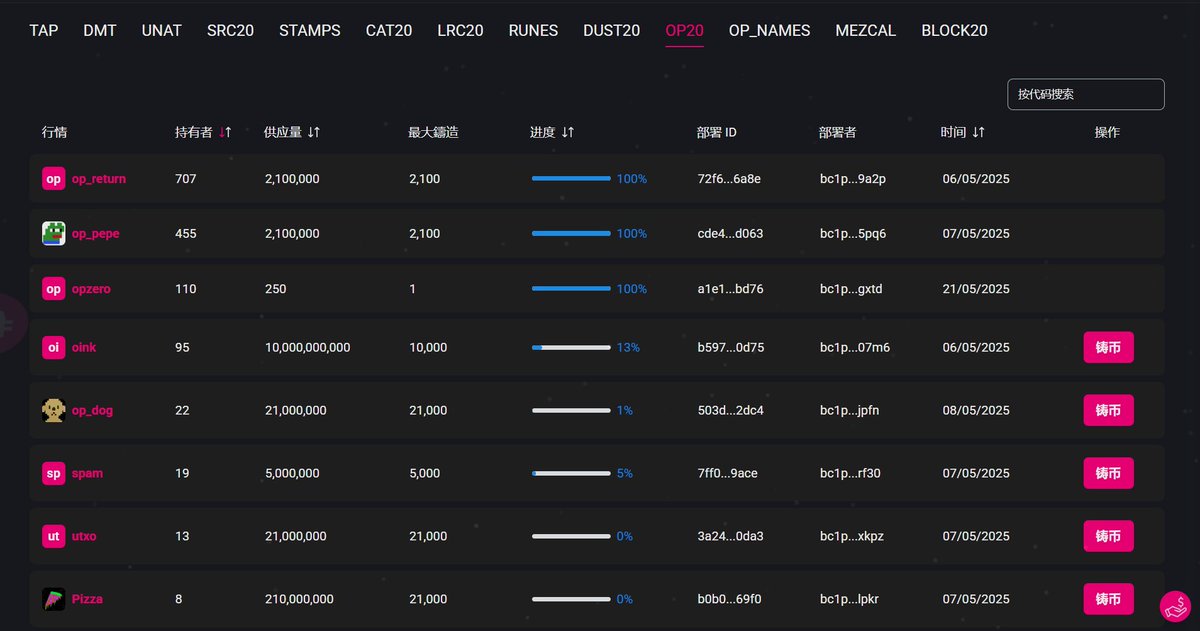This screenshot has height=631, width=1200.
Task: Open the MEZCAL tab
Action: tap(866, 31)
